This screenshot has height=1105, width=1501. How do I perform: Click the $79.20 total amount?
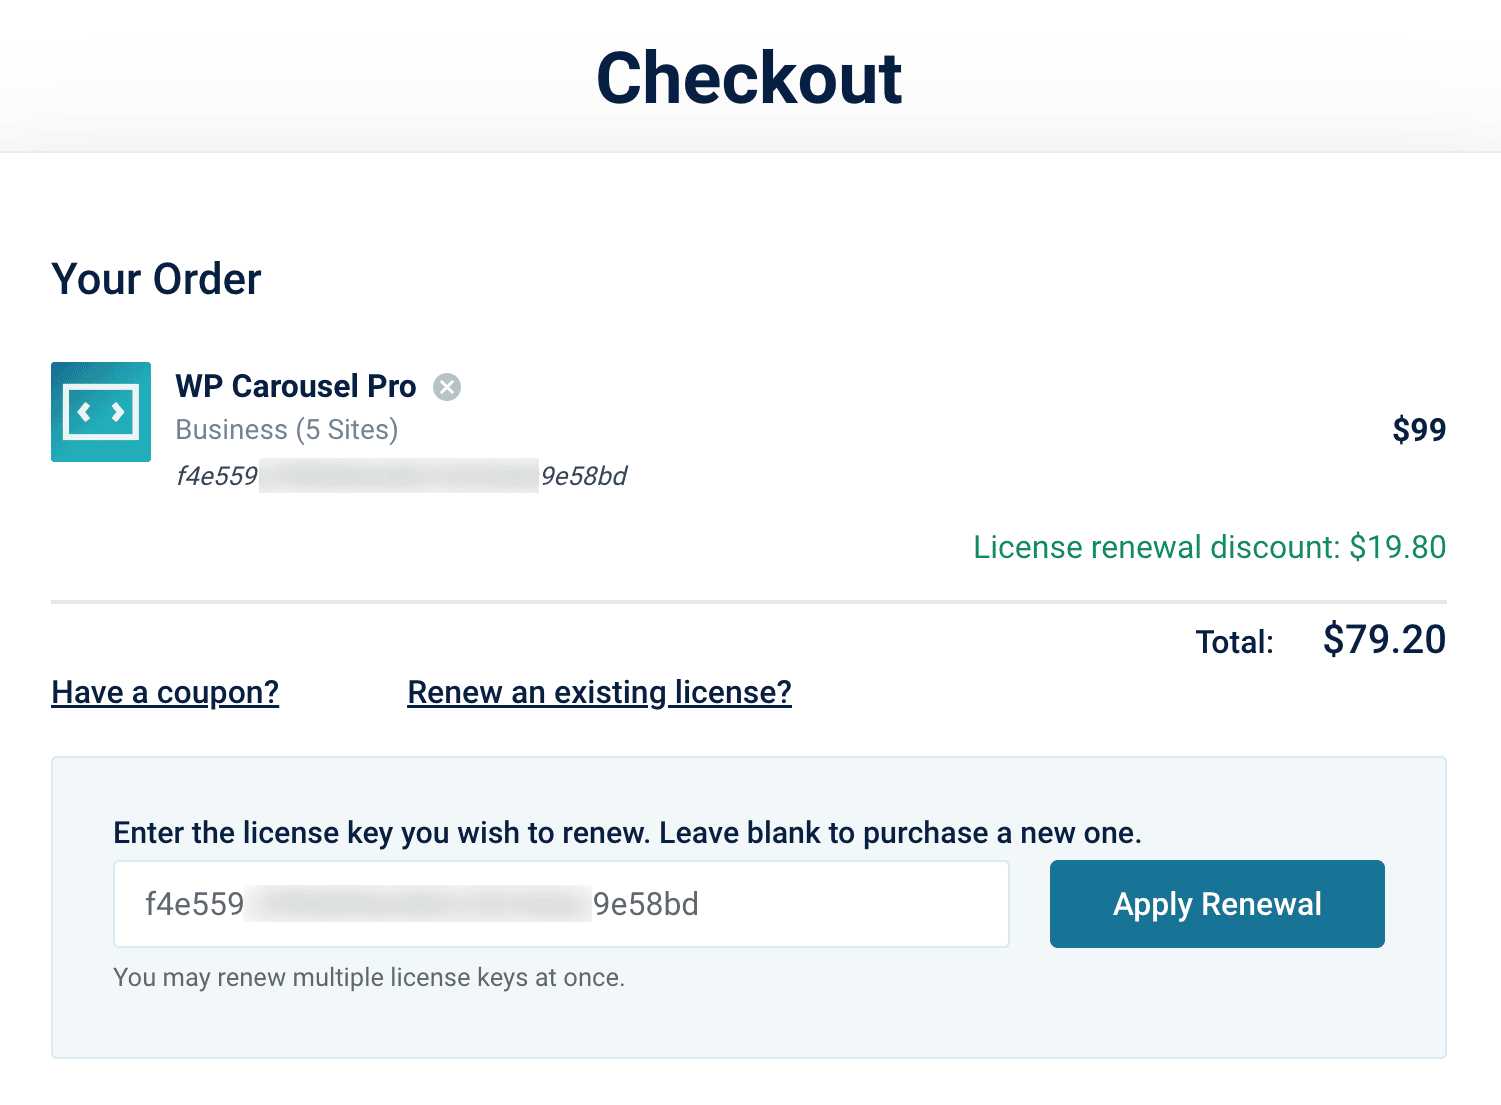pyautogui.click(x=1383, y=640)
